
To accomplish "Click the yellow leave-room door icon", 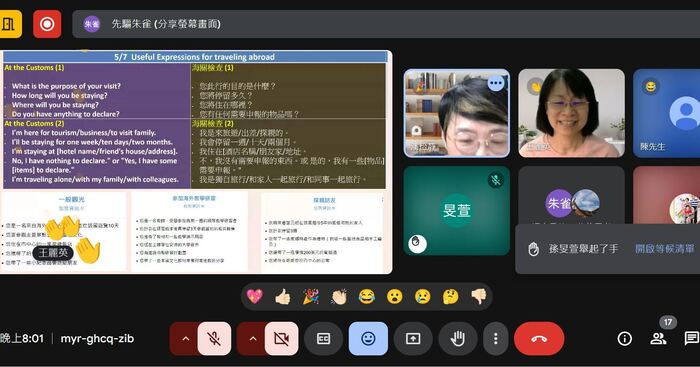I will pyautogui.click(x=9, y=24).
